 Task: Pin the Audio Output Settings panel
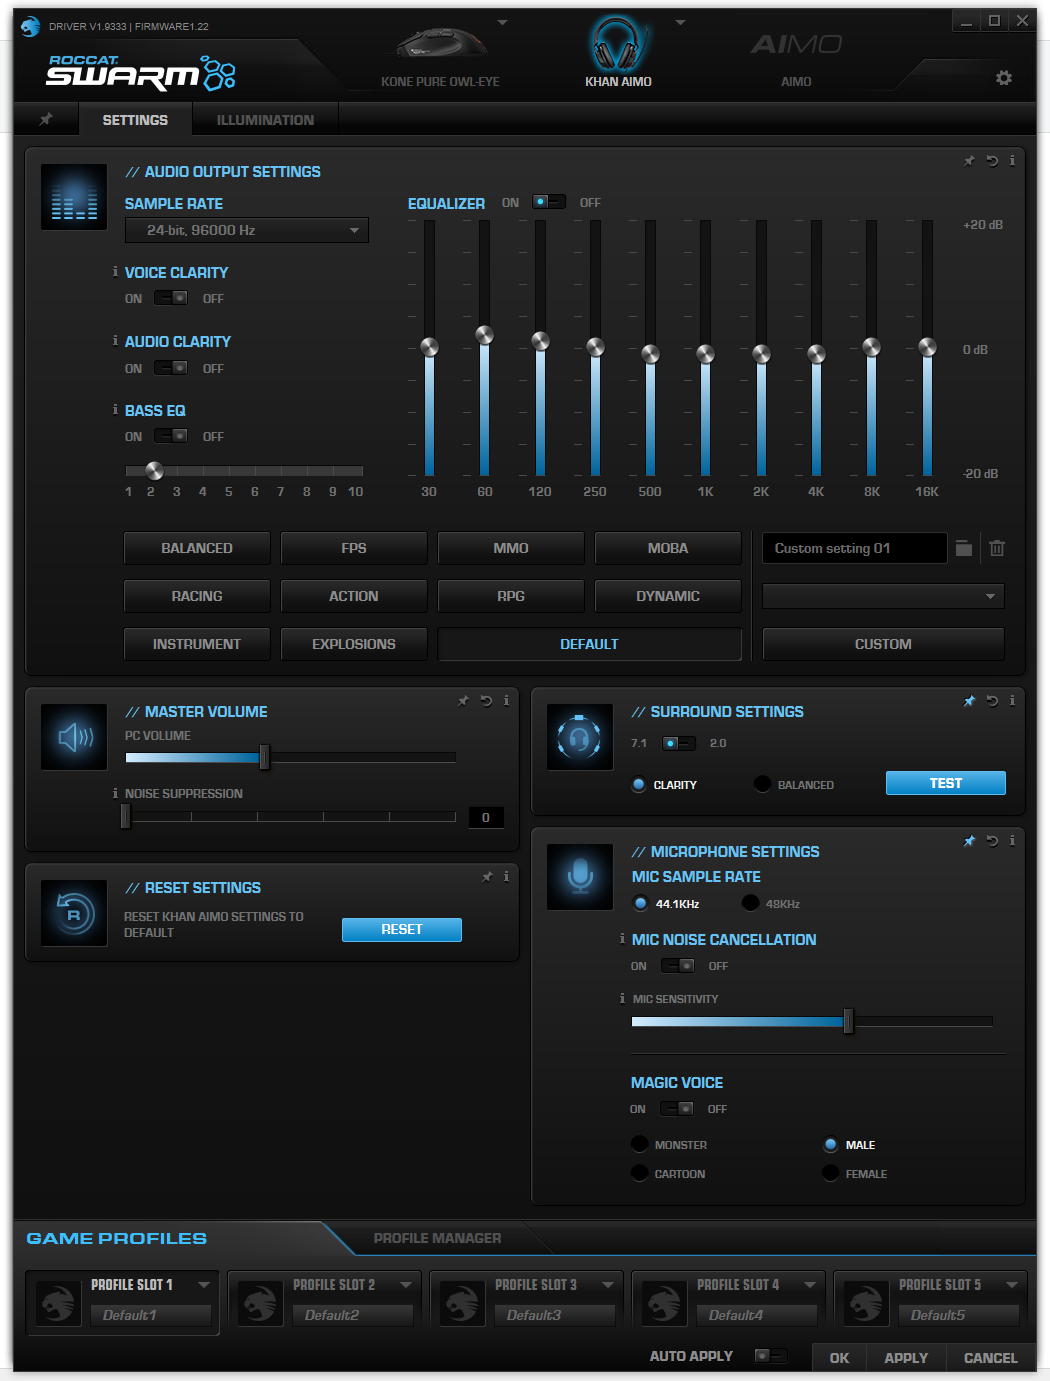click(969, 161)
